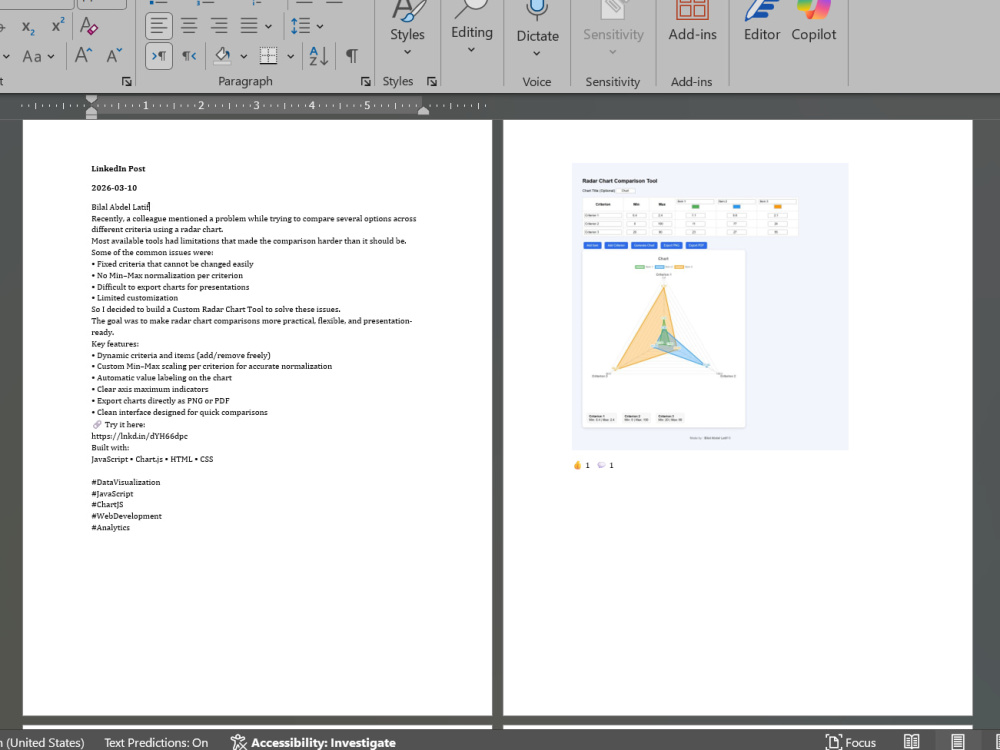Image resolution: width=1000 pixels, height=750 pixels.
Task: Click the 'Built with:' line
Action: point(110,448)
